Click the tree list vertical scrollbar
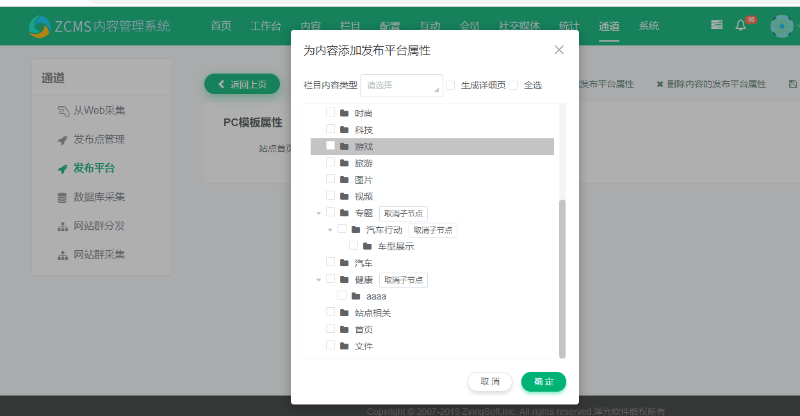Screen dimensions: 800x416 (x=562, y=279)
